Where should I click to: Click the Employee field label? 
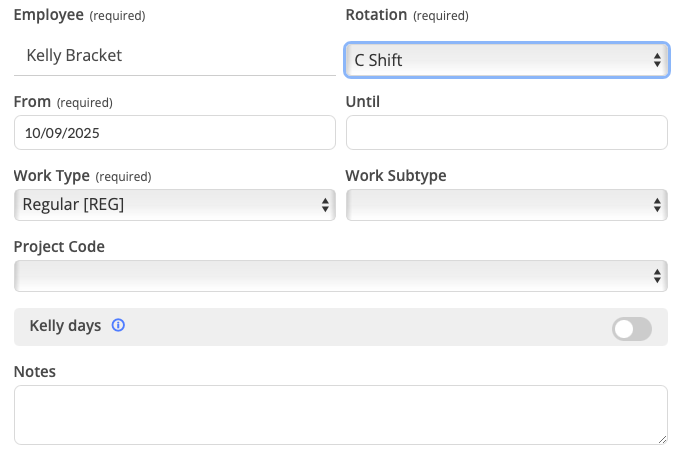coord(48,15)
